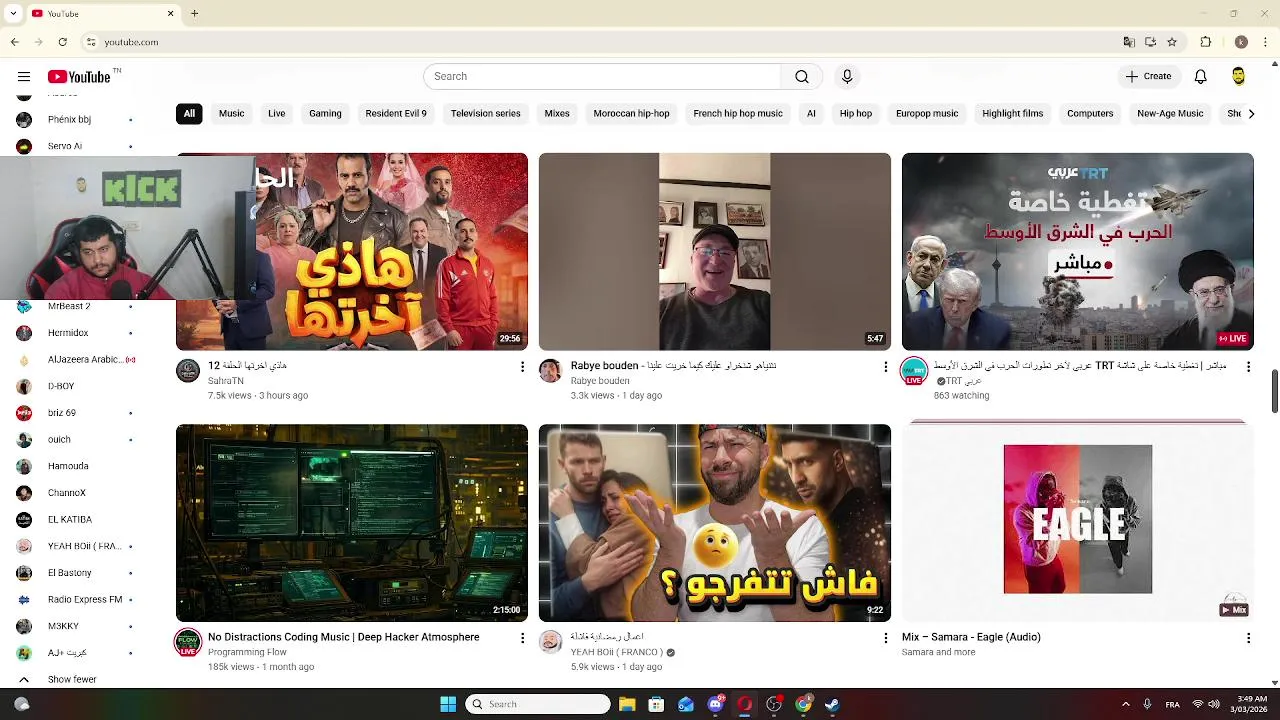The image size is (1280, 720).
Task: Select the AI filter chip
Action: [811, 114]
